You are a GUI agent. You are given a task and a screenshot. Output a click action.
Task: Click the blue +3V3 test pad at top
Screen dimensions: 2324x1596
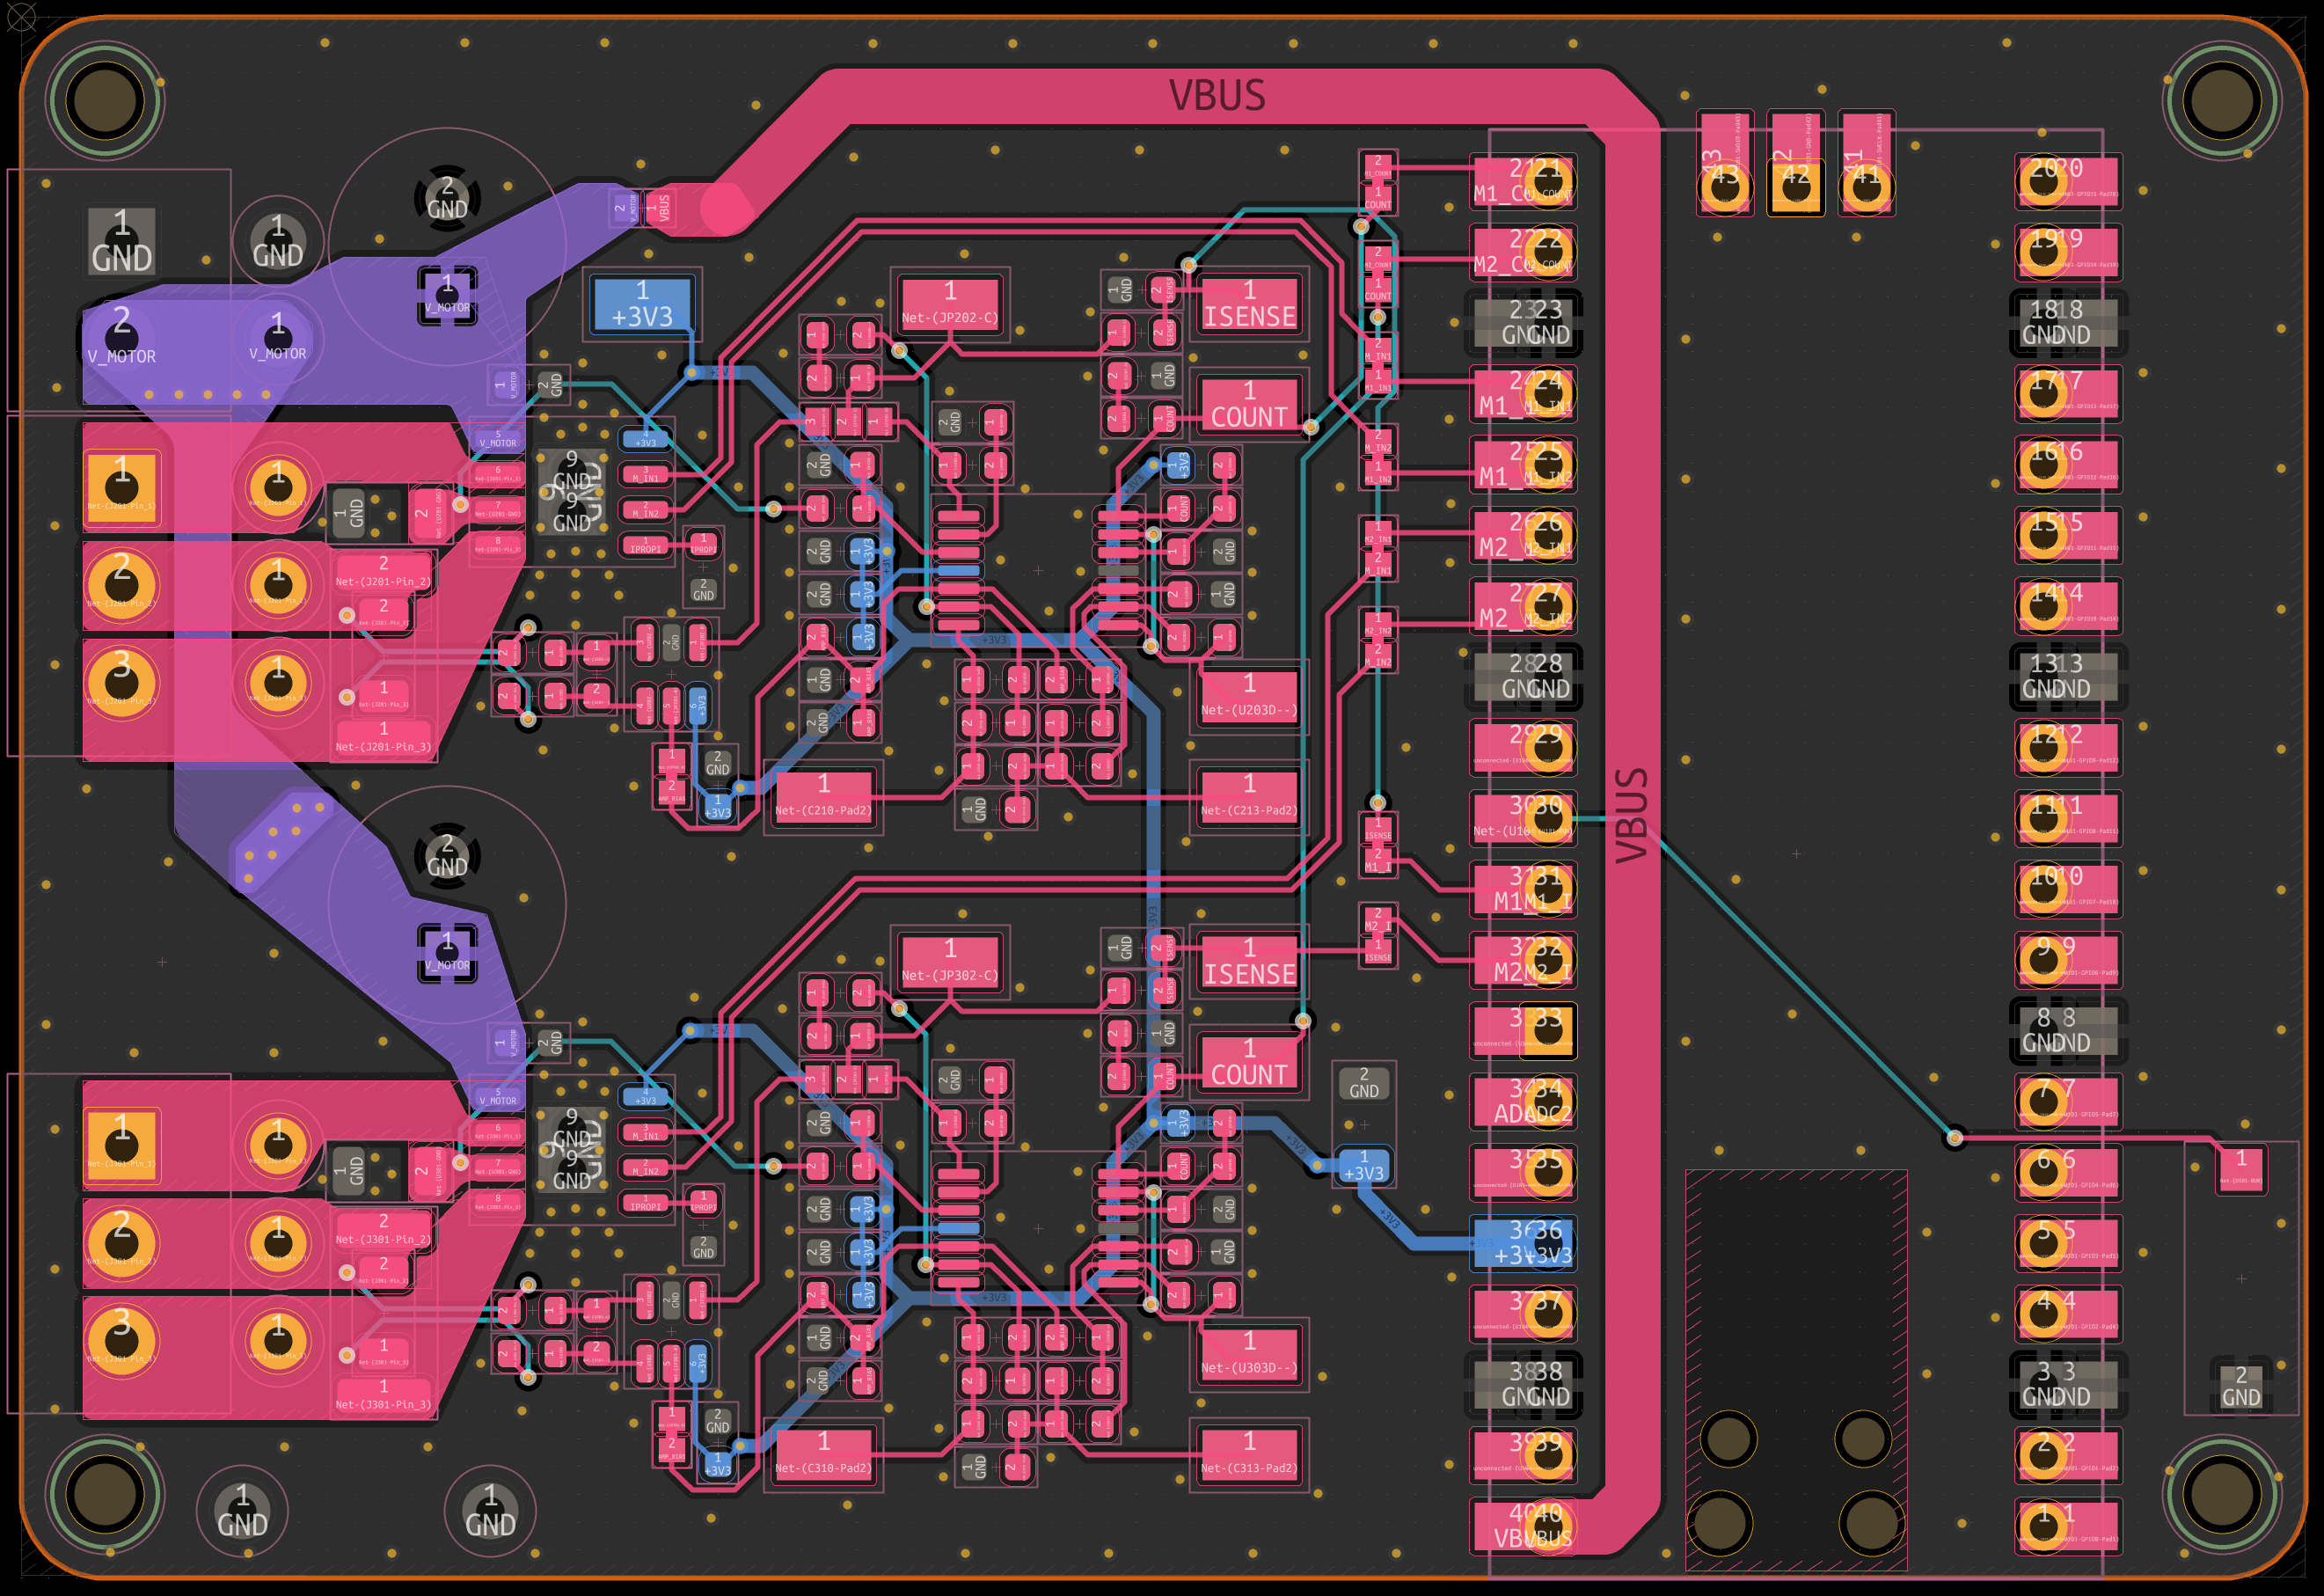(642, 305)
